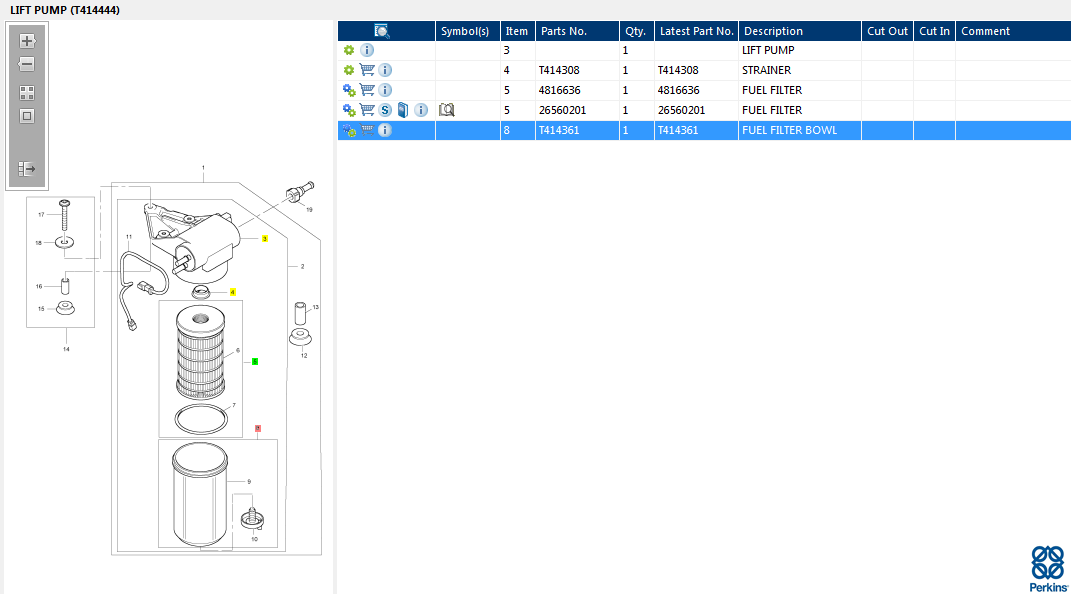Click the LIFT PUMP (T414444) title

tap(65, 10)
